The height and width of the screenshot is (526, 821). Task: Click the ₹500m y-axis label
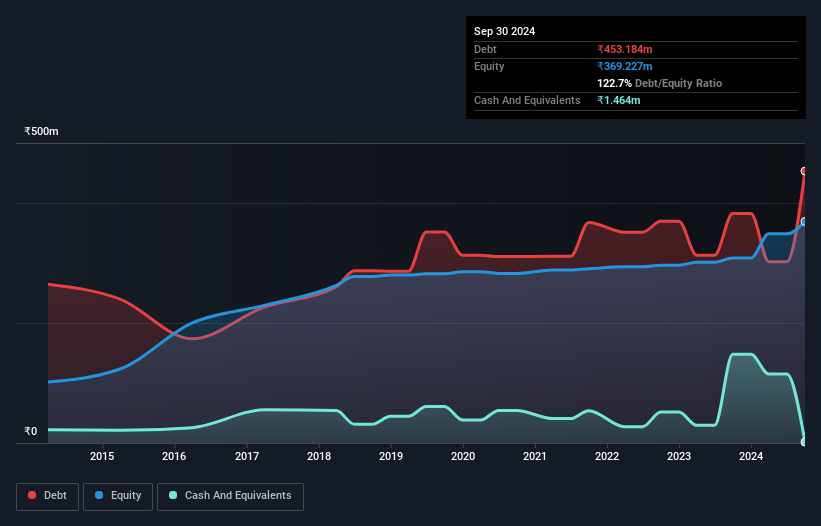(41, 131)
